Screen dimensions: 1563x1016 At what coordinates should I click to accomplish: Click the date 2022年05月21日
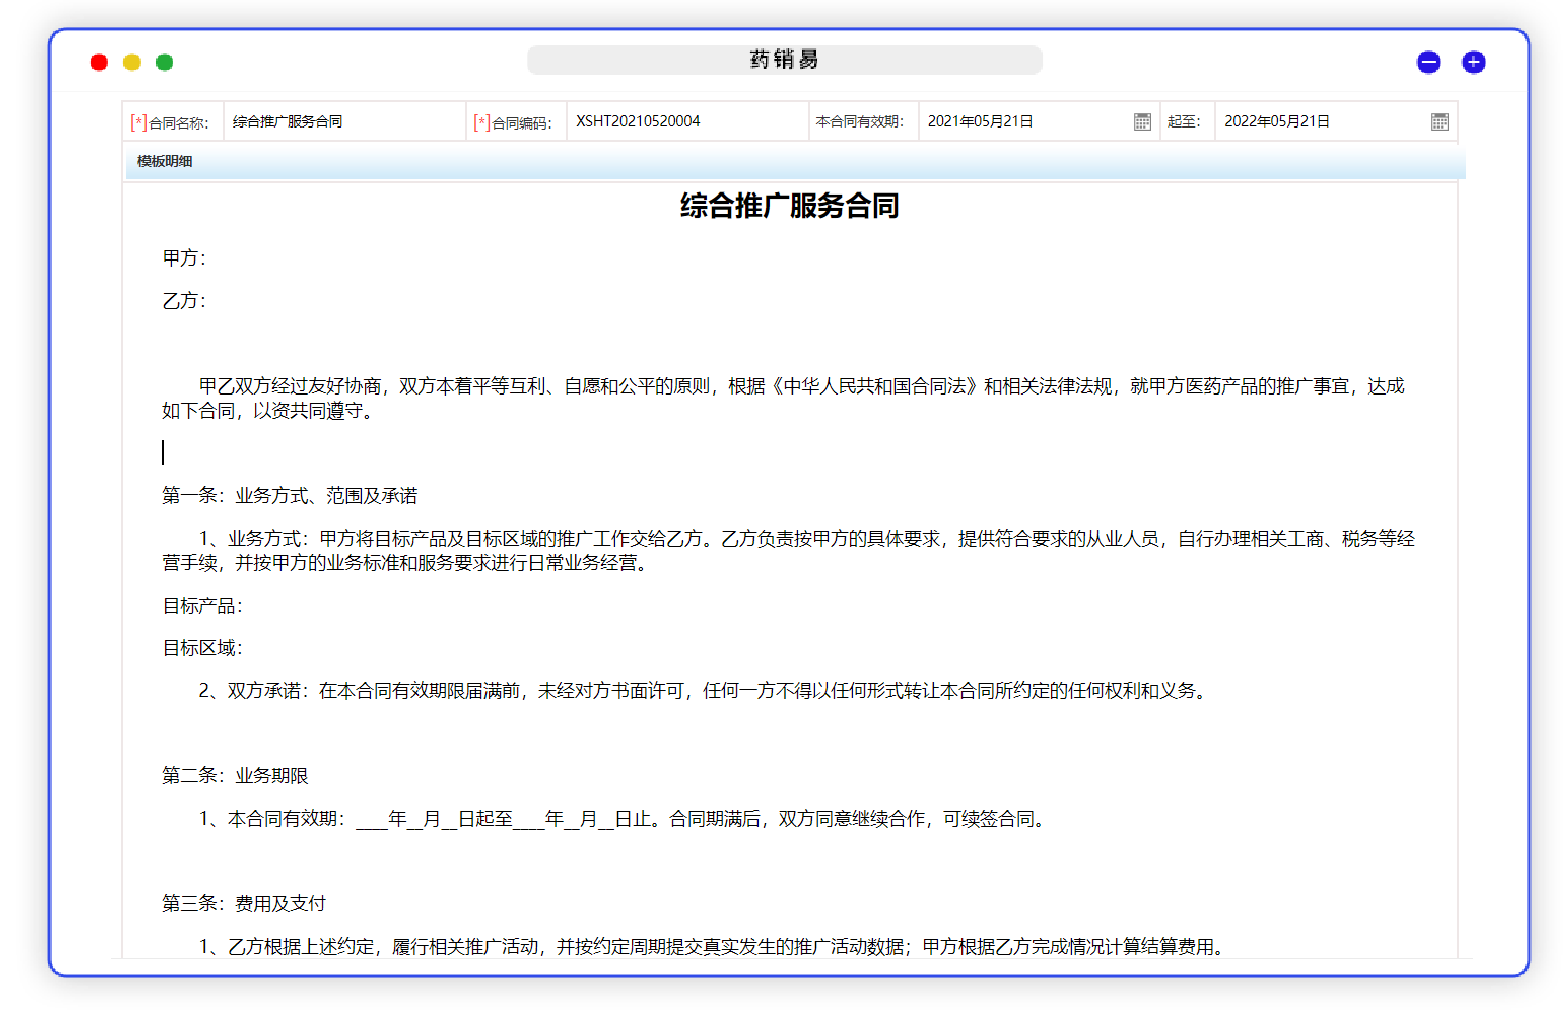coord(1278,120)
